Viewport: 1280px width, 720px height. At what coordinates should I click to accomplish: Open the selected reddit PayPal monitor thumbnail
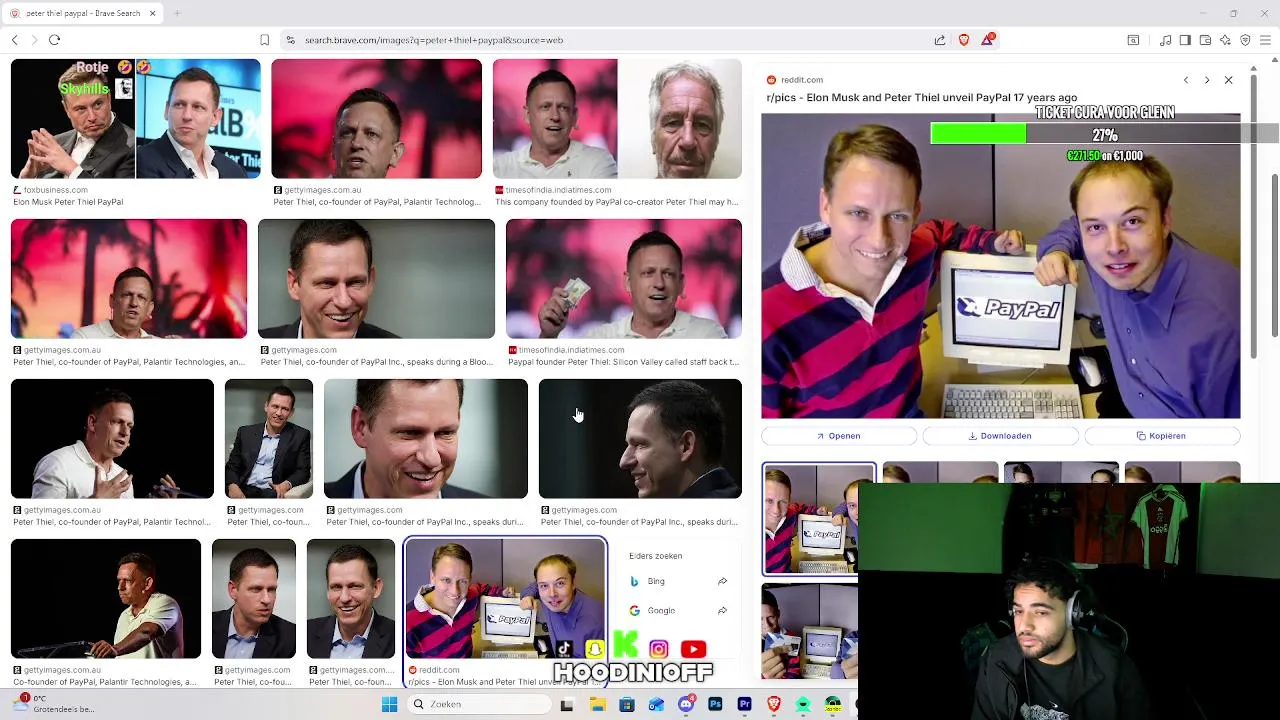505,599
